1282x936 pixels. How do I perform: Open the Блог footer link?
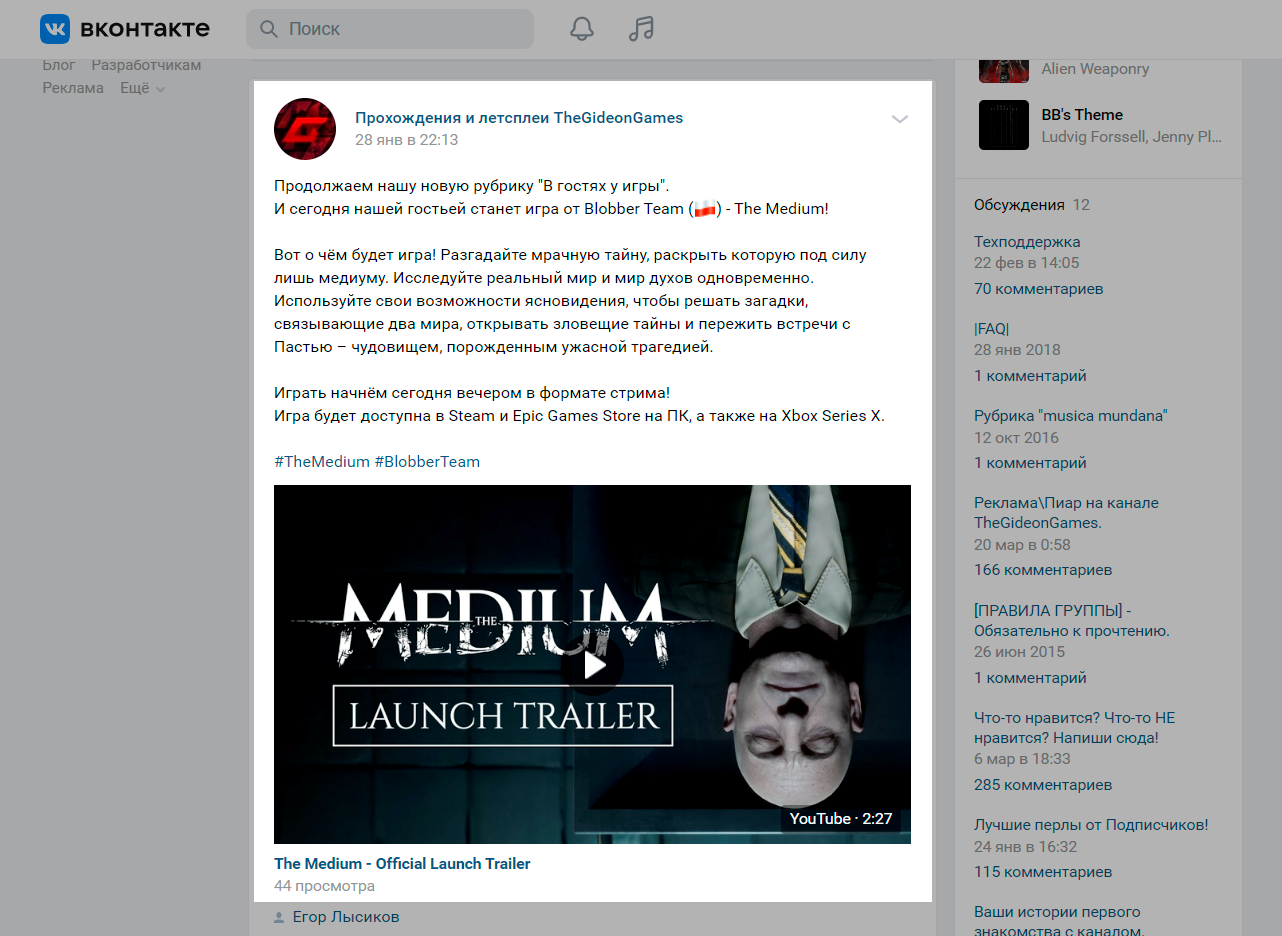point(59,65)
